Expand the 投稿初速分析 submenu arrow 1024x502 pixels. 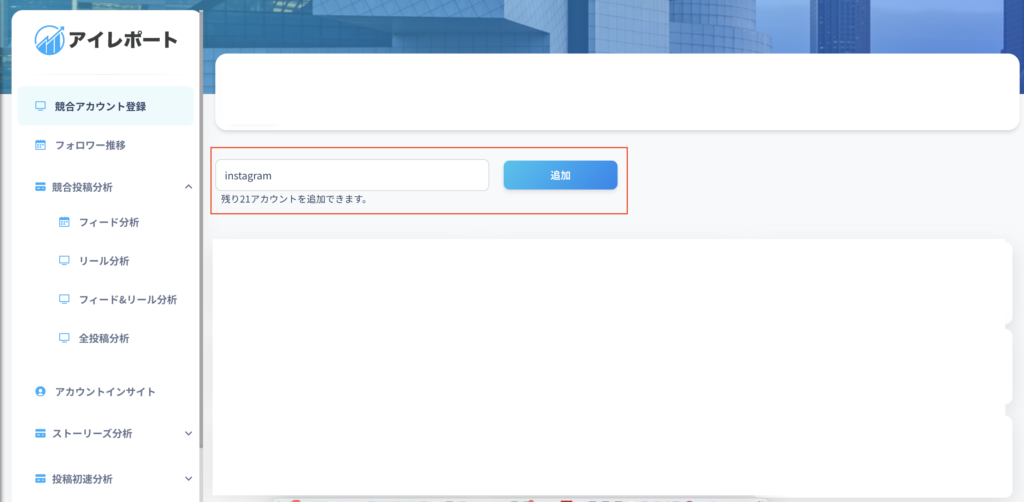(x=188, y=479)
